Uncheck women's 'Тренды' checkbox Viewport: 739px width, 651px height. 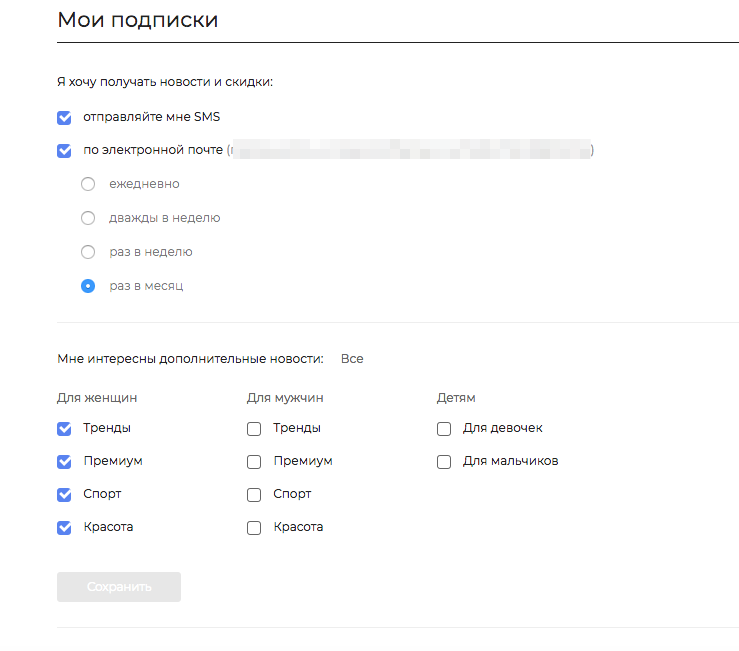tap(64, 429)
